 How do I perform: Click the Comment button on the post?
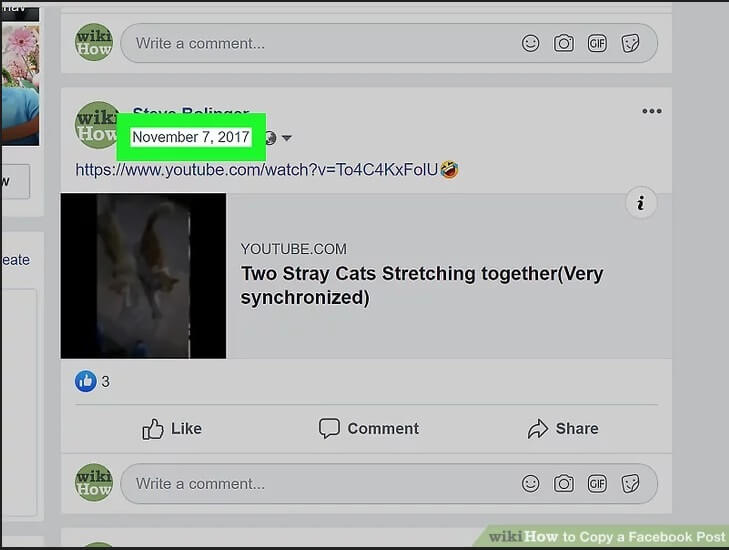369,429
